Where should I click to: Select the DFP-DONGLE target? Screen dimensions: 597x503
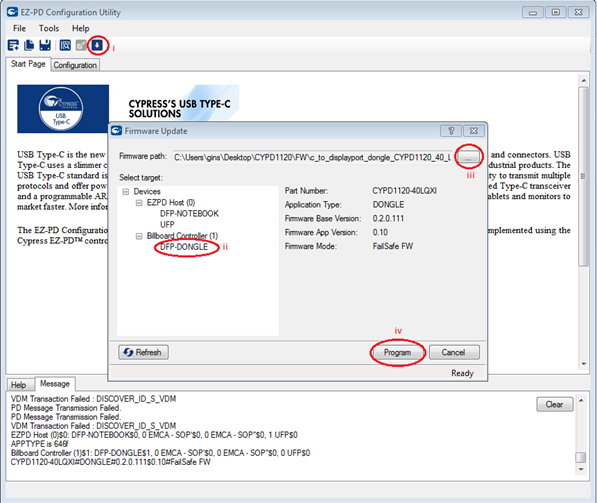(x=184, y=247)
